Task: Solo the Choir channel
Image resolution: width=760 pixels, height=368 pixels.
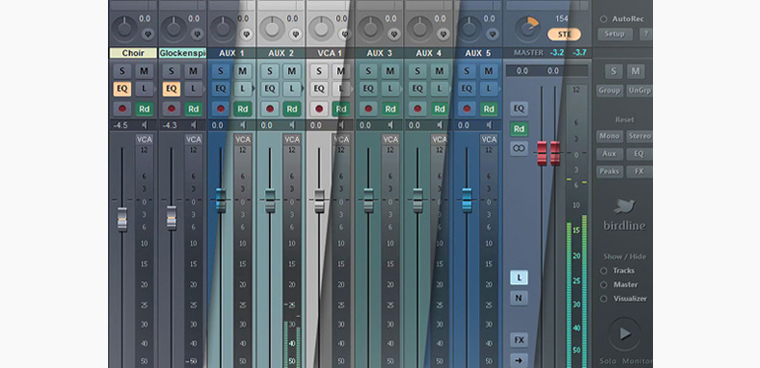Action: point(122,71)
